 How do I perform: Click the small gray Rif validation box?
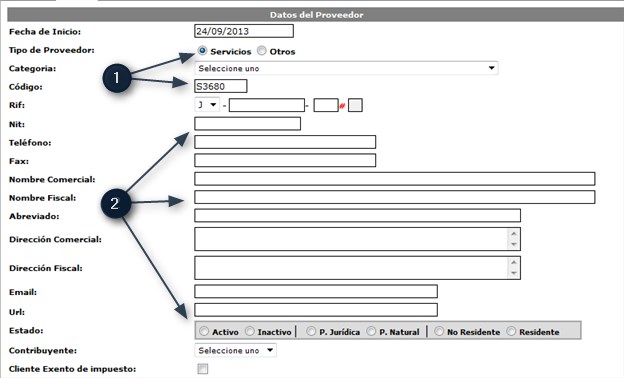pyautogui.click(x=355, y=105)
